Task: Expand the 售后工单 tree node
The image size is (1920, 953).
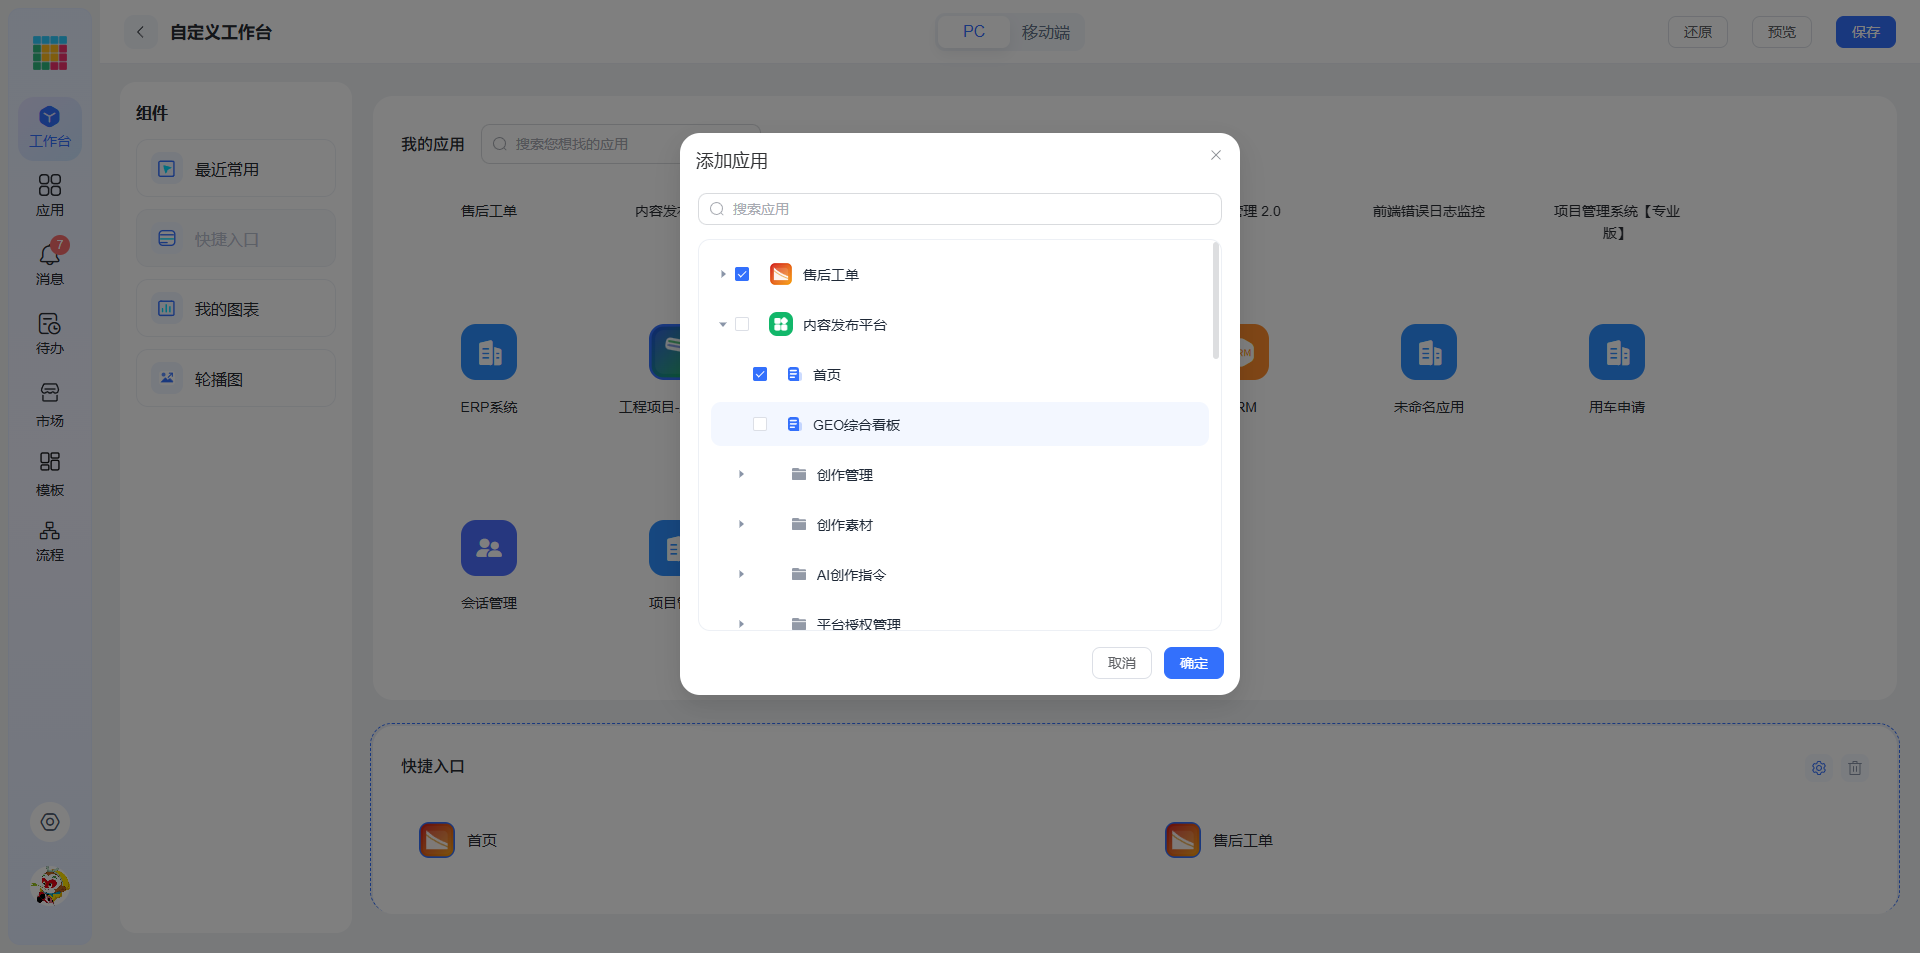Action: 723,274
